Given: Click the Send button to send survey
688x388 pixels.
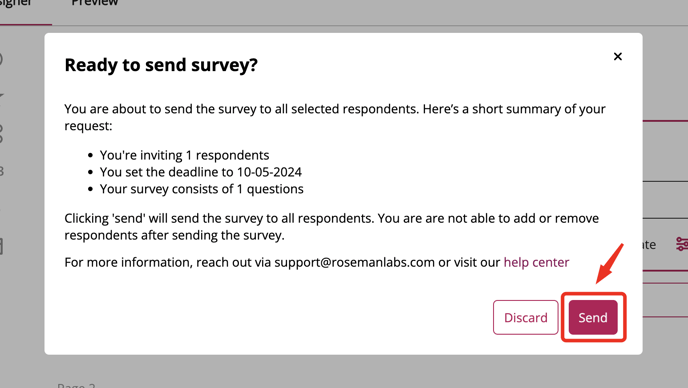Looking at the screenshot, I should click(593, 317).
